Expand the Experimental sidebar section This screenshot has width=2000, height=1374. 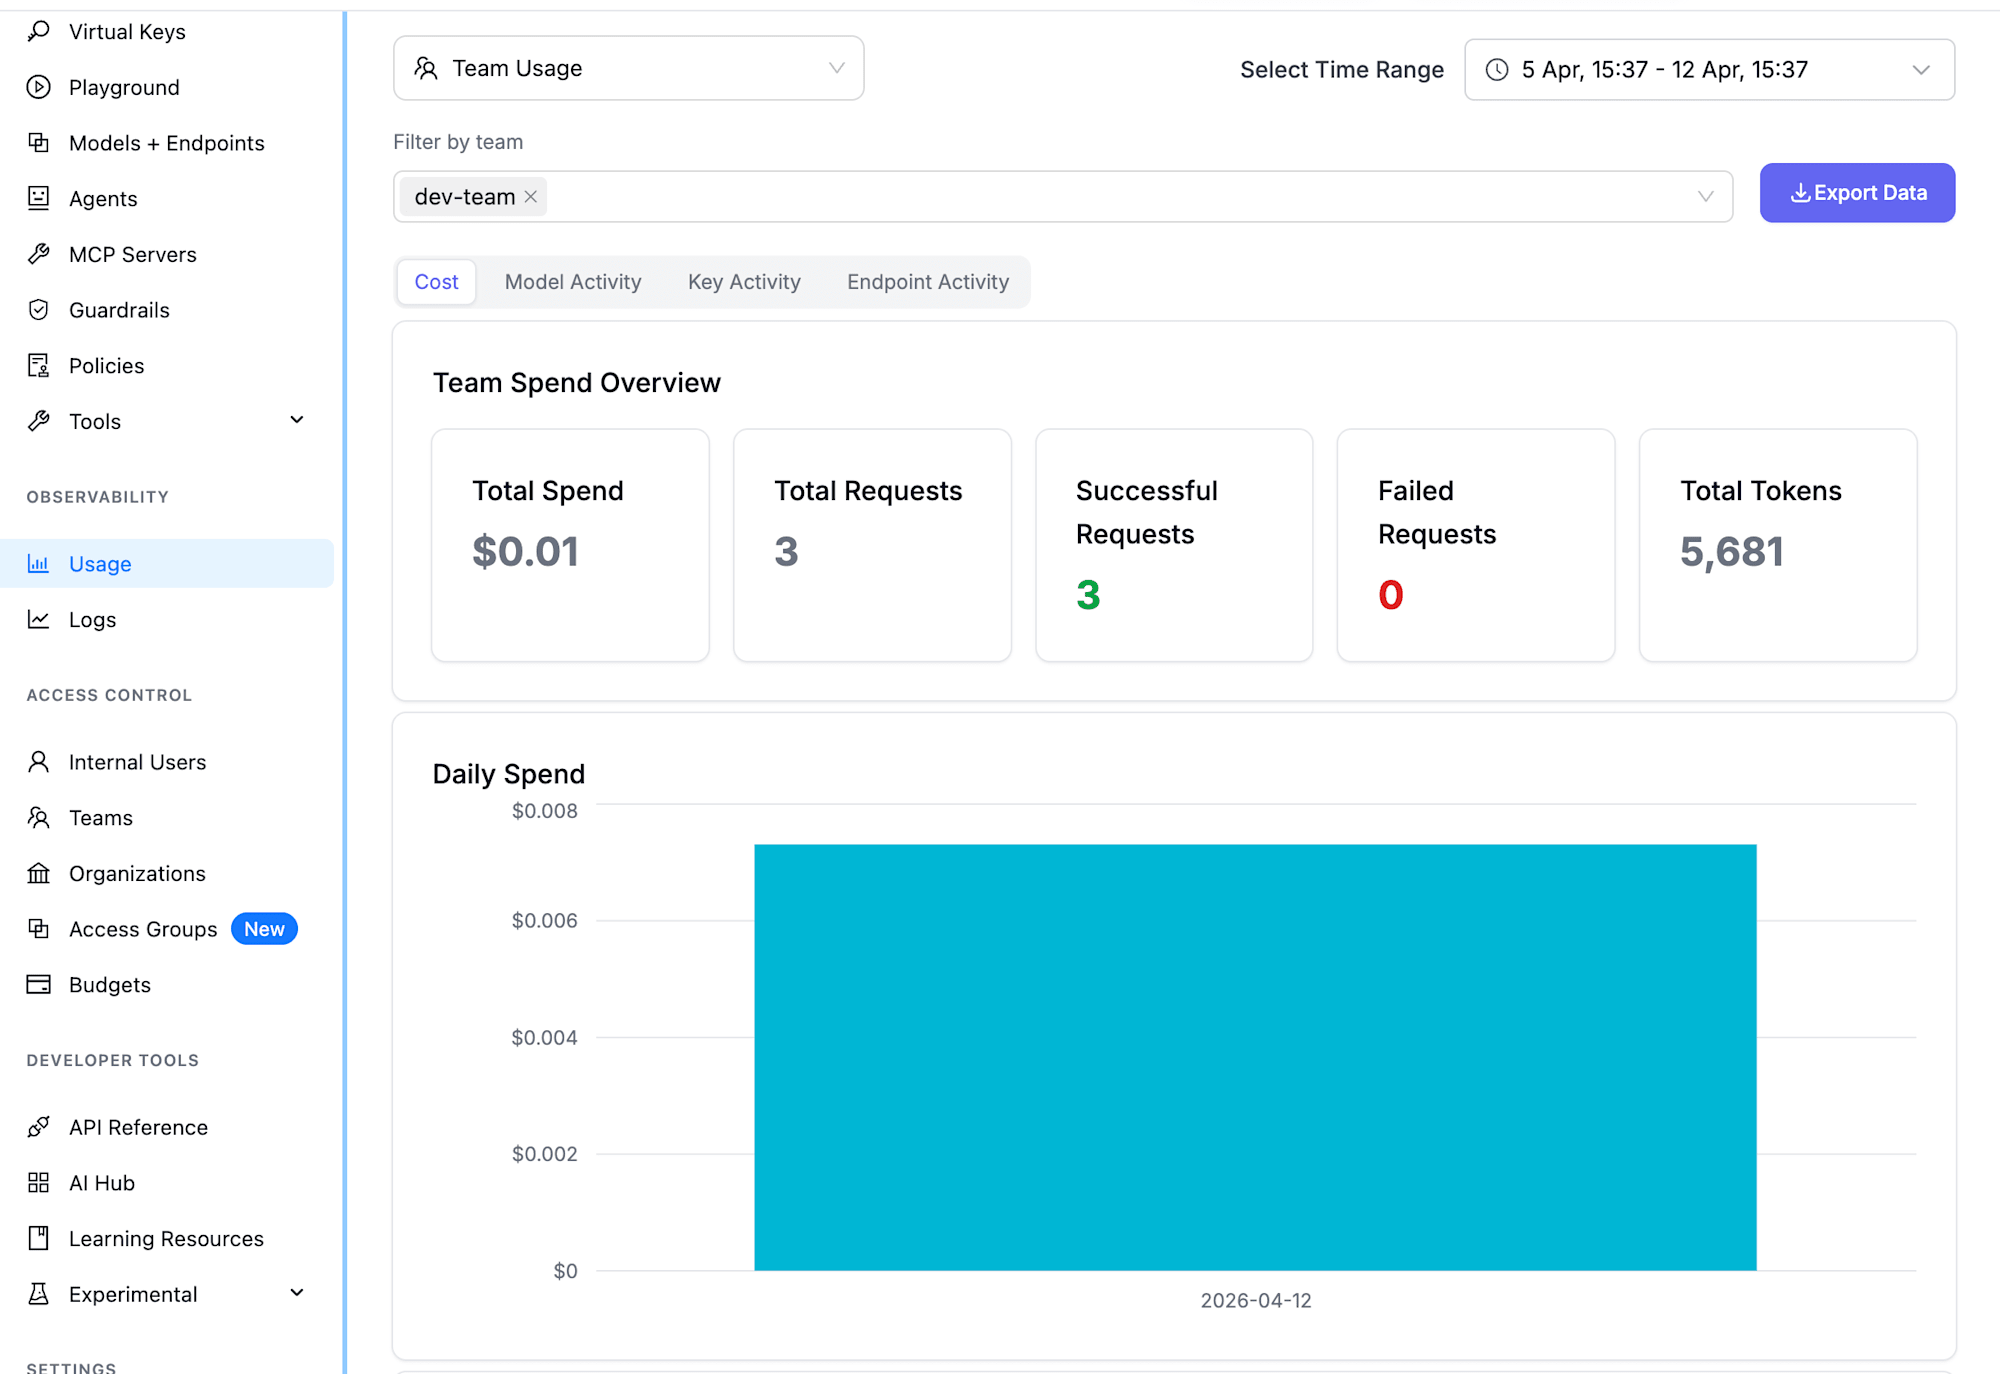point(297,1293)
